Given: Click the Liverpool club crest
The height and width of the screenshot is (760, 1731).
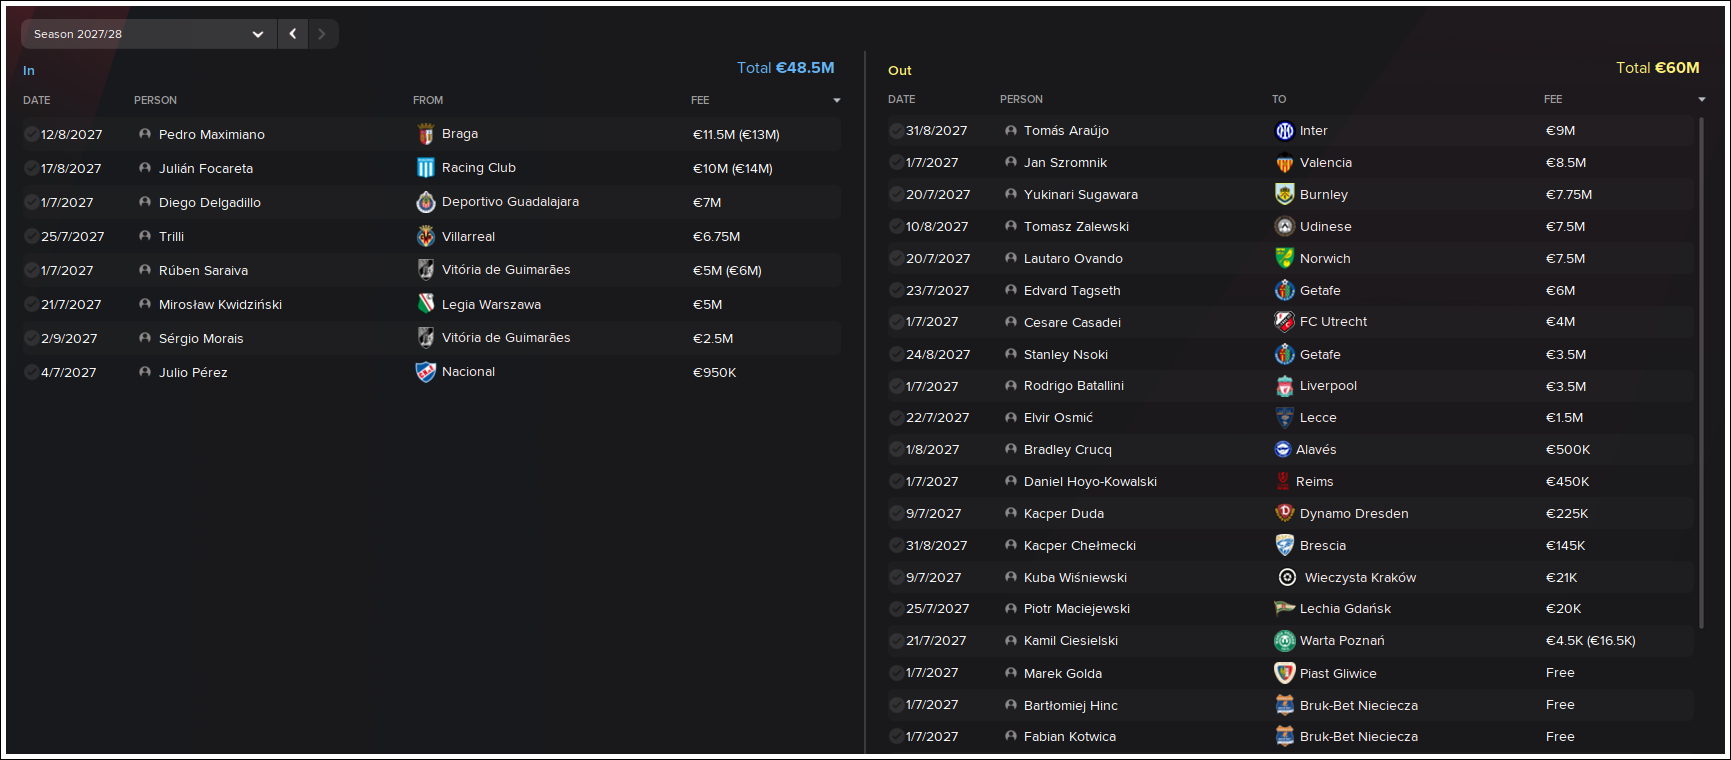Looking at the screenshot, I should [x=1285, y=386].
